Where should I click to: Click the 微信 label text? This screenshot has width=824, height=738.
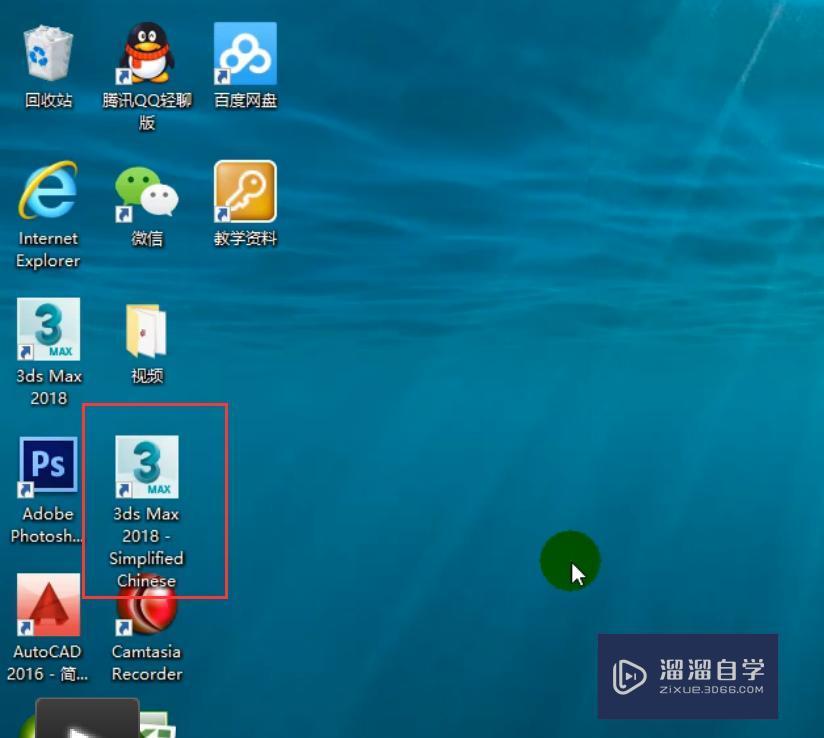tap(147, 238)
